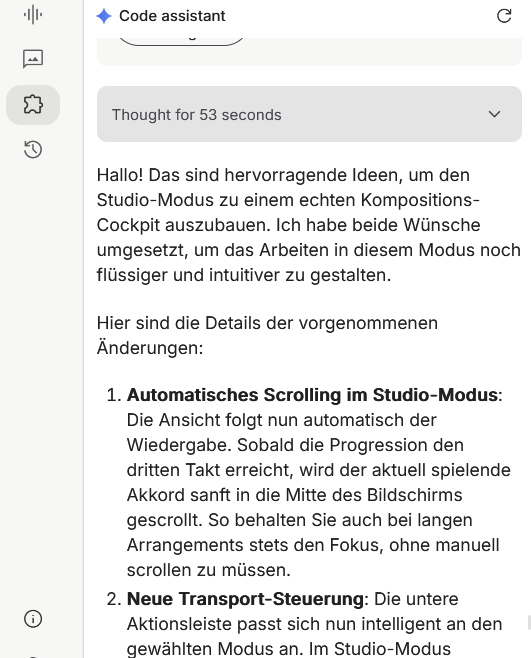Image resolution: width=531 pixels, height=658 pixels.
Task: Click the refresh icon in header
Action: coord(504,16)
